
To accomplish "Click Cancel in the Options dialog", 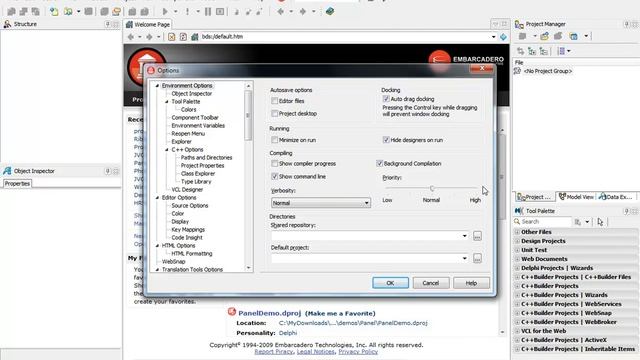I will point(431,283).
